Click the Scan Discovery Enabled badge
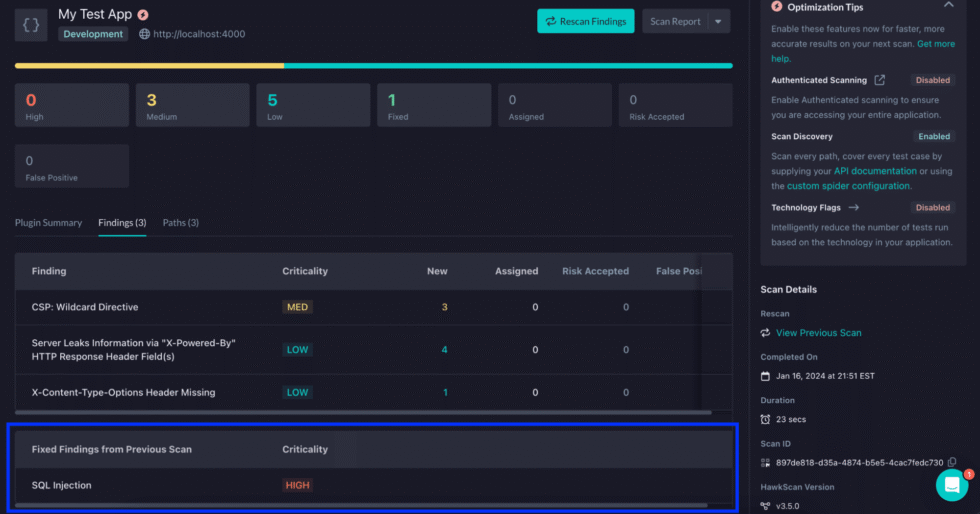This screenshot has width=980, height=514. tap(934, 136)
